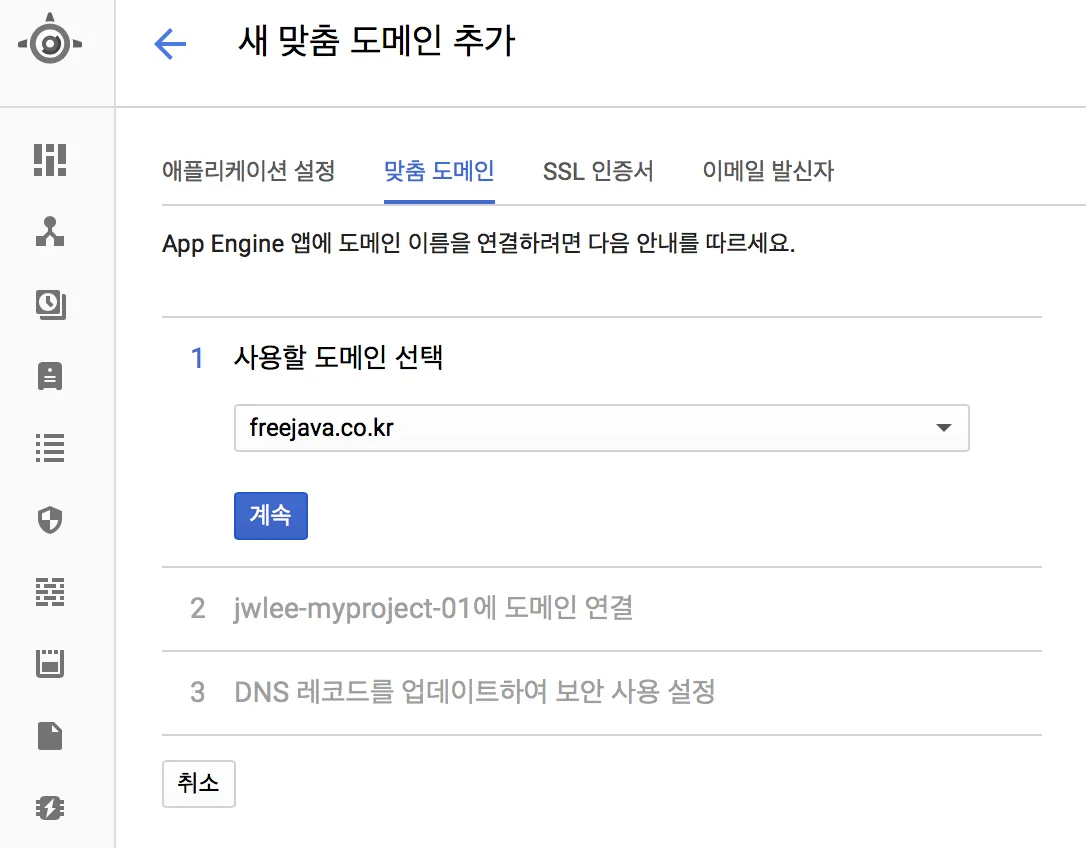Viewport: 1086px width, 848px height.
Task: Click step 2 jwlee-myproject-01에 도메인 연결
Action: point(433,608)
